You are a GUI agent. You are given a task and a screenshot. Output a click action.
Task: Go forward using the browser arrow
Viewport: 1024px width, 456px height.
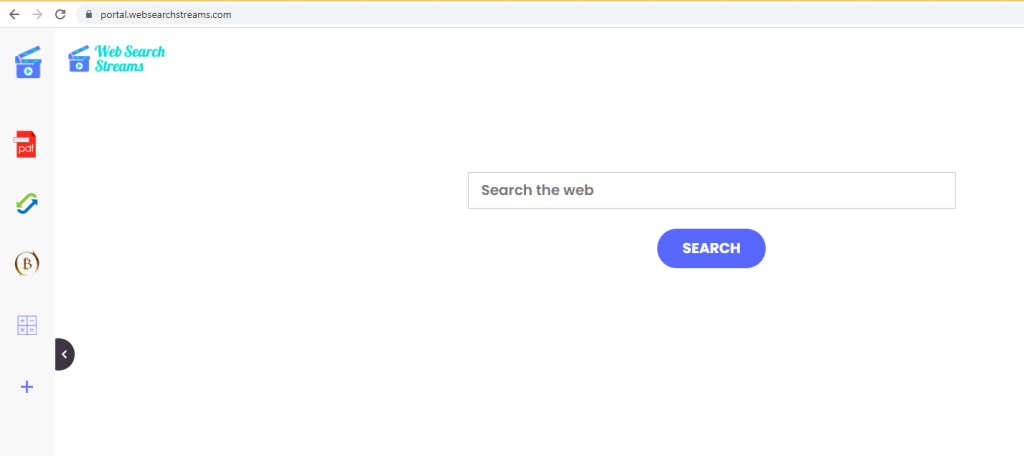pyautogui.click(x=37, y=14)
